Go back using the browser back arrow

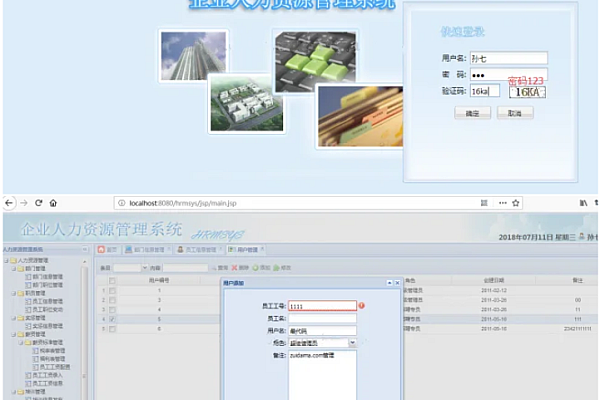pos(9,203)
